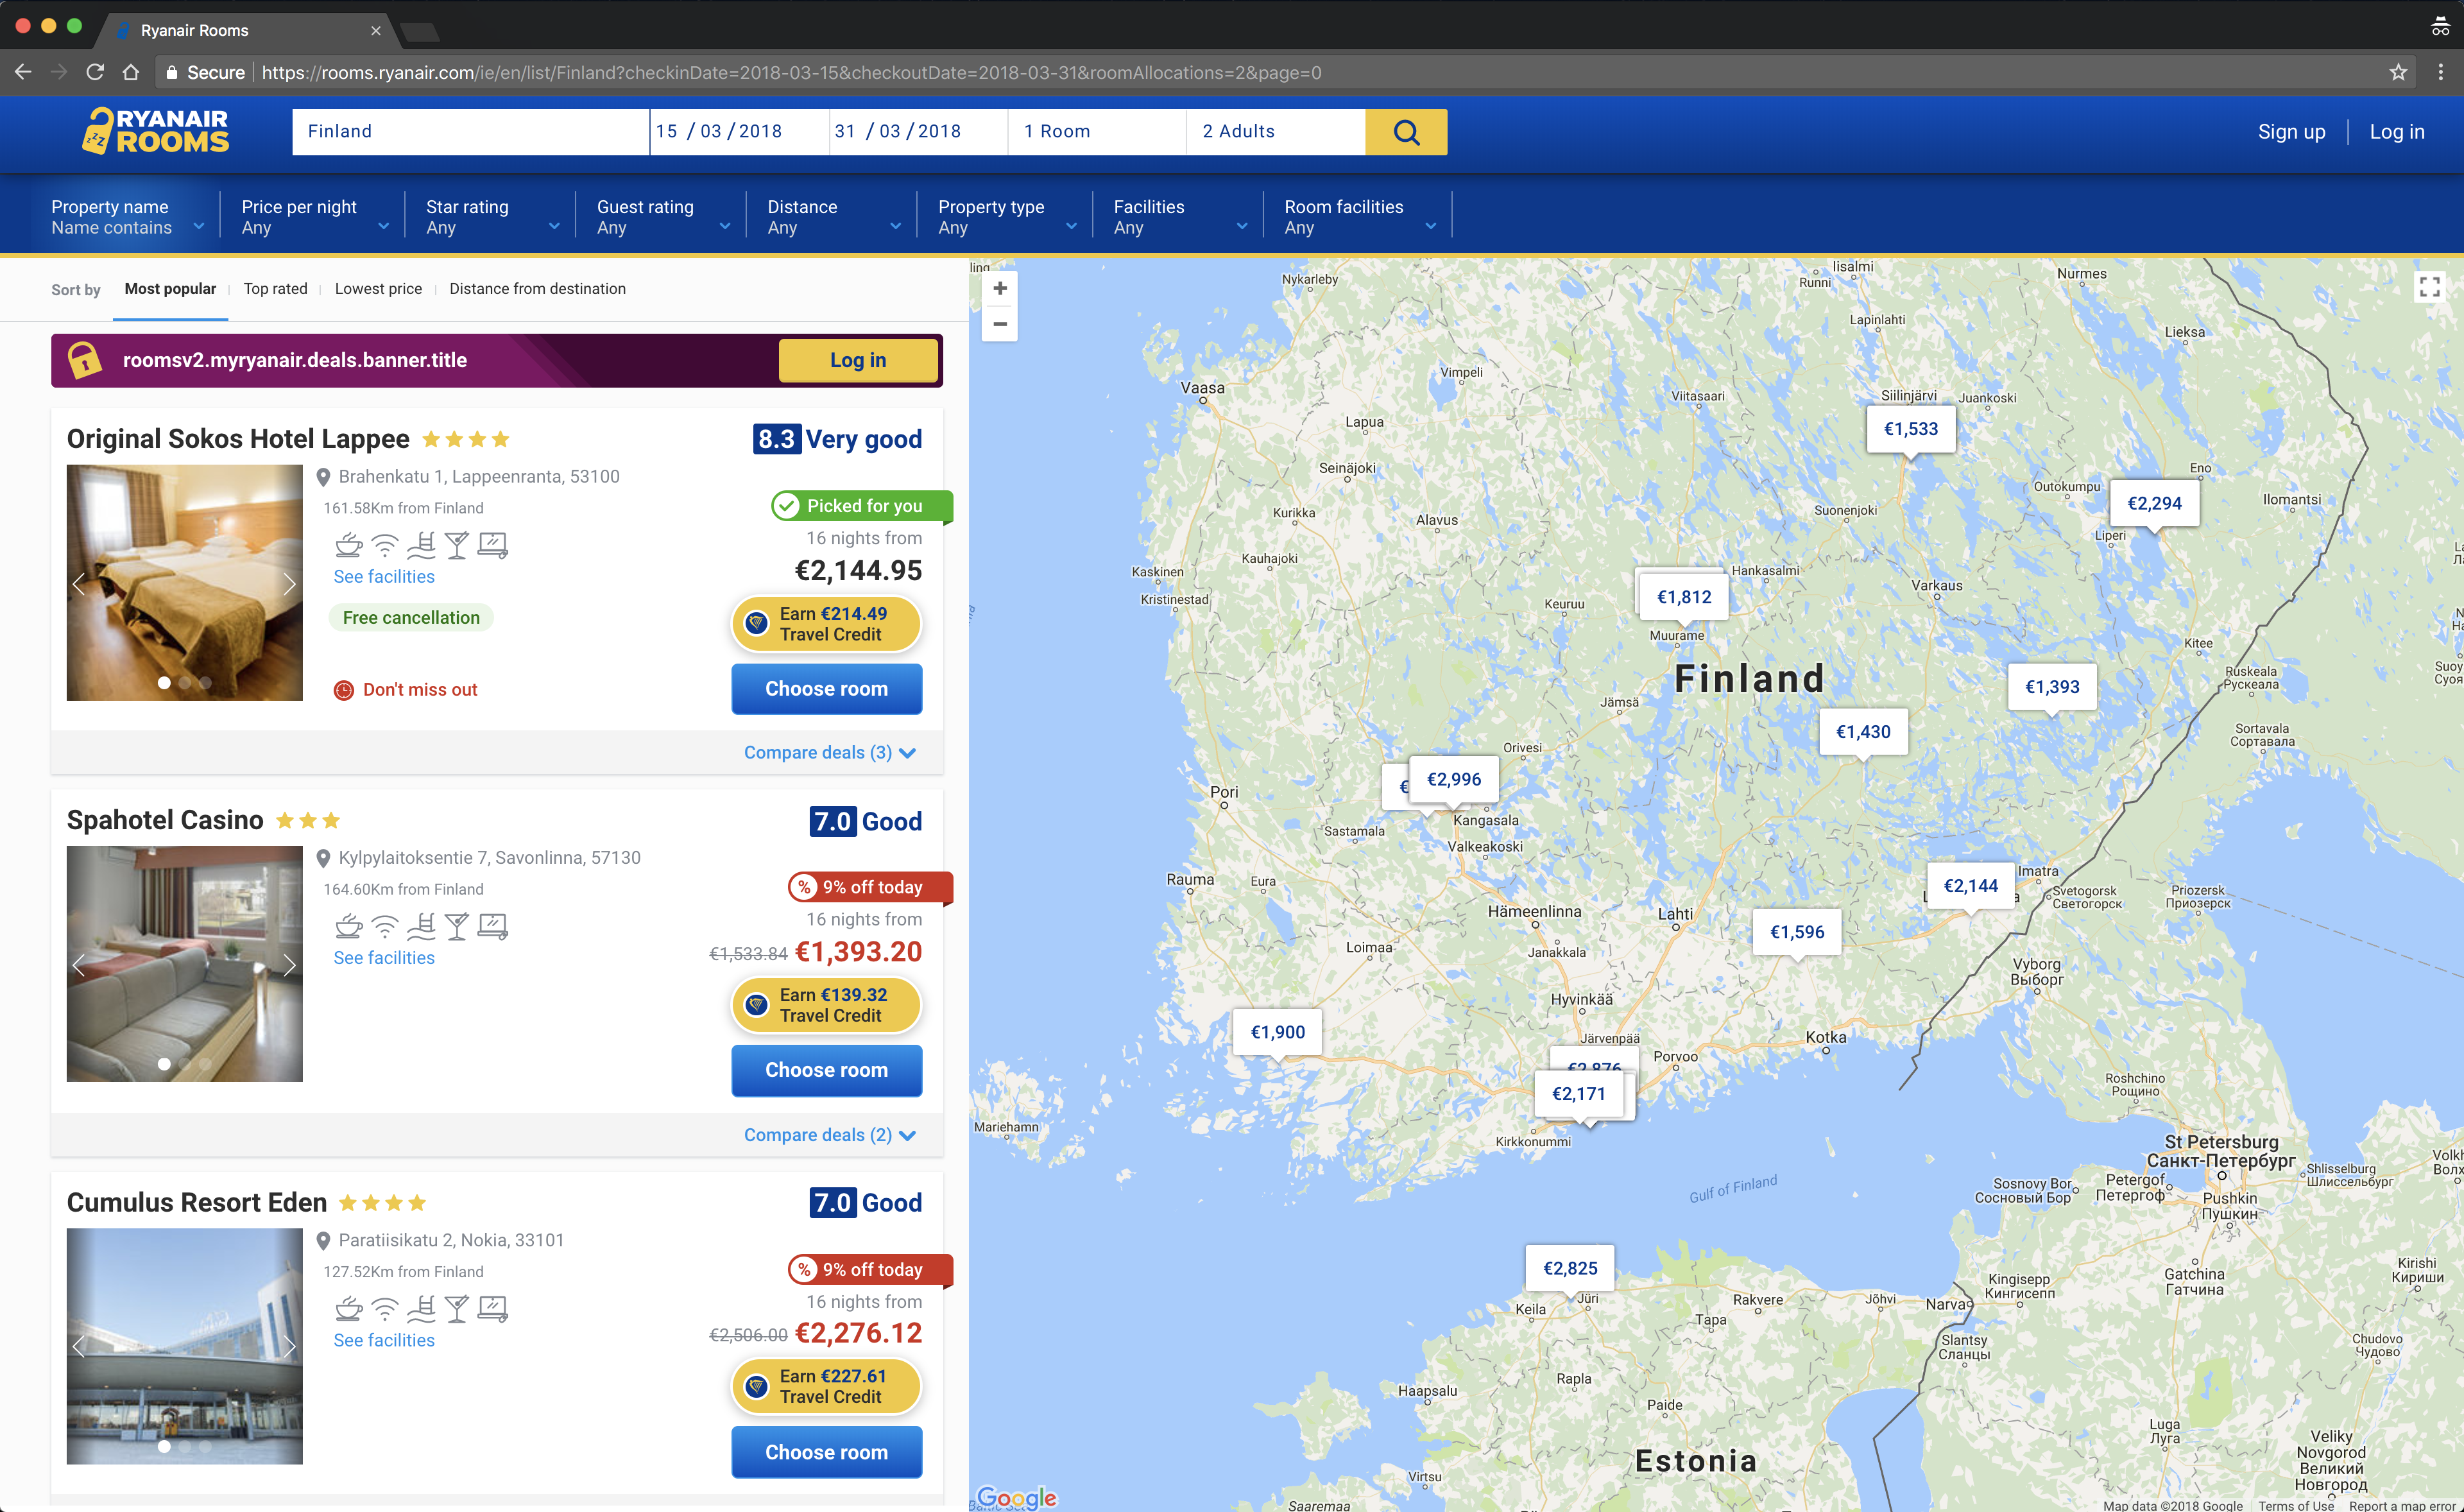Click the €1,533 map price marker

(x=1910, y=430)
